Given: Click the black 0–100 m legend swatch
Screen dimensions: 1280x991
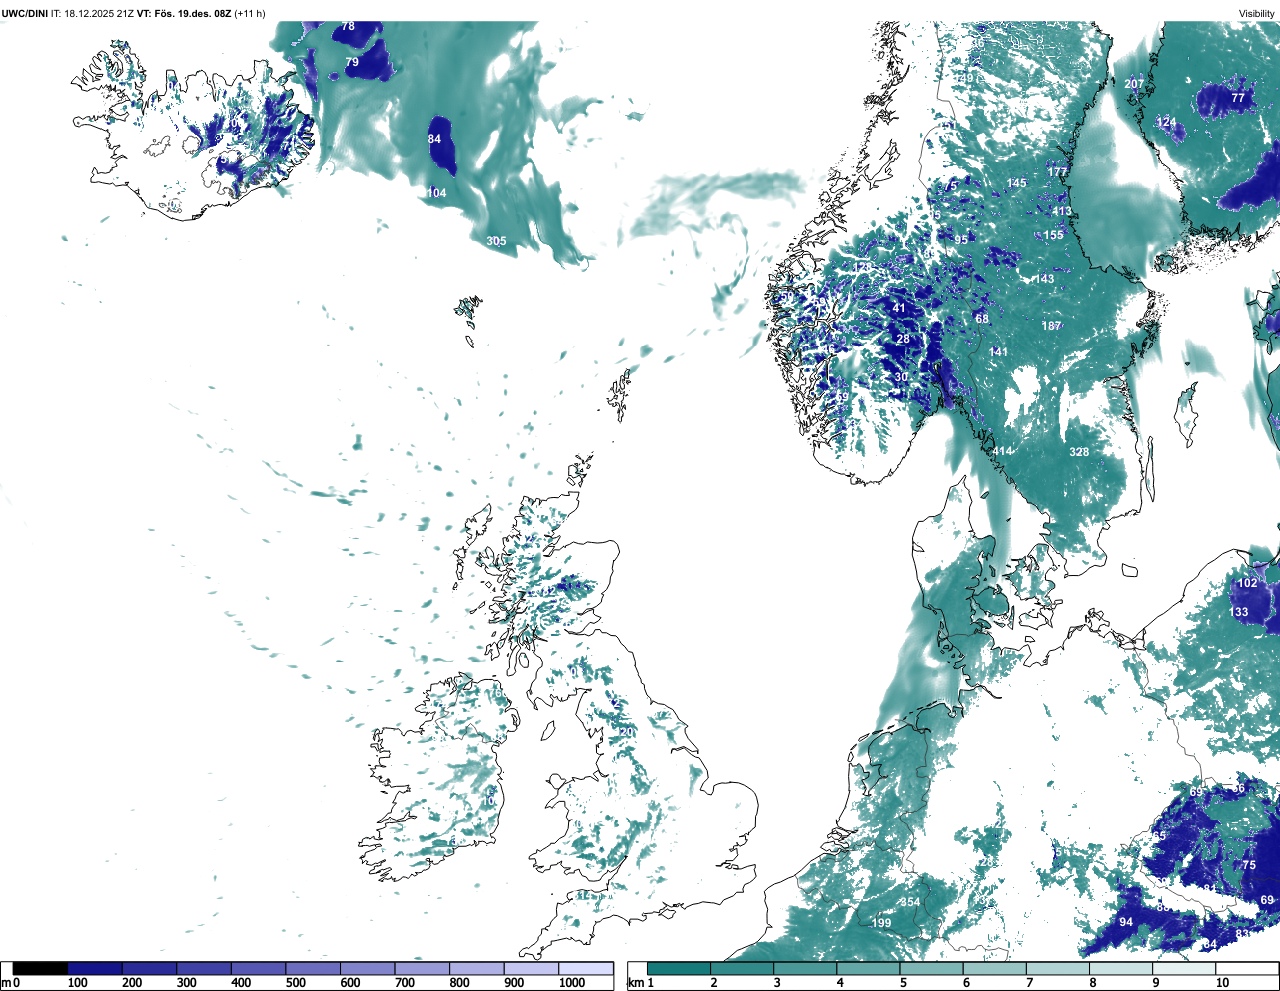Looking at the screenshot, I should coord(40,968).
